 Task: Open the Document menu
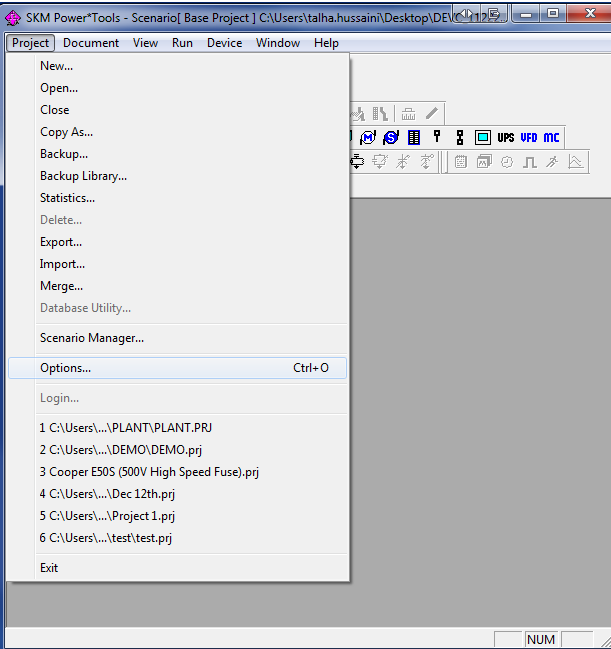(x=91, y=43)
